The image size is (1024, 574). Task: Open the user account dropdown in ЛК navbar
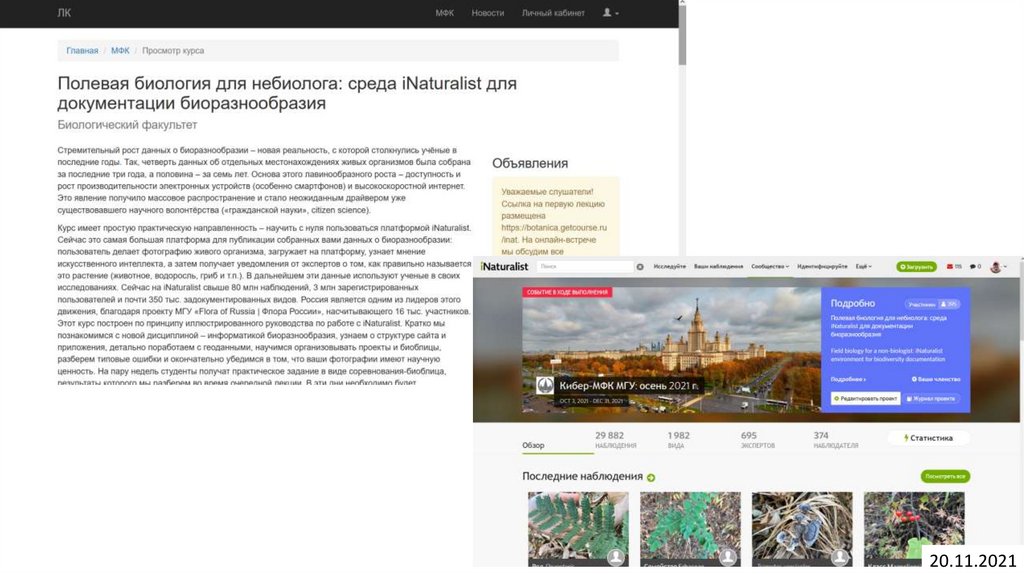point(610,12)
